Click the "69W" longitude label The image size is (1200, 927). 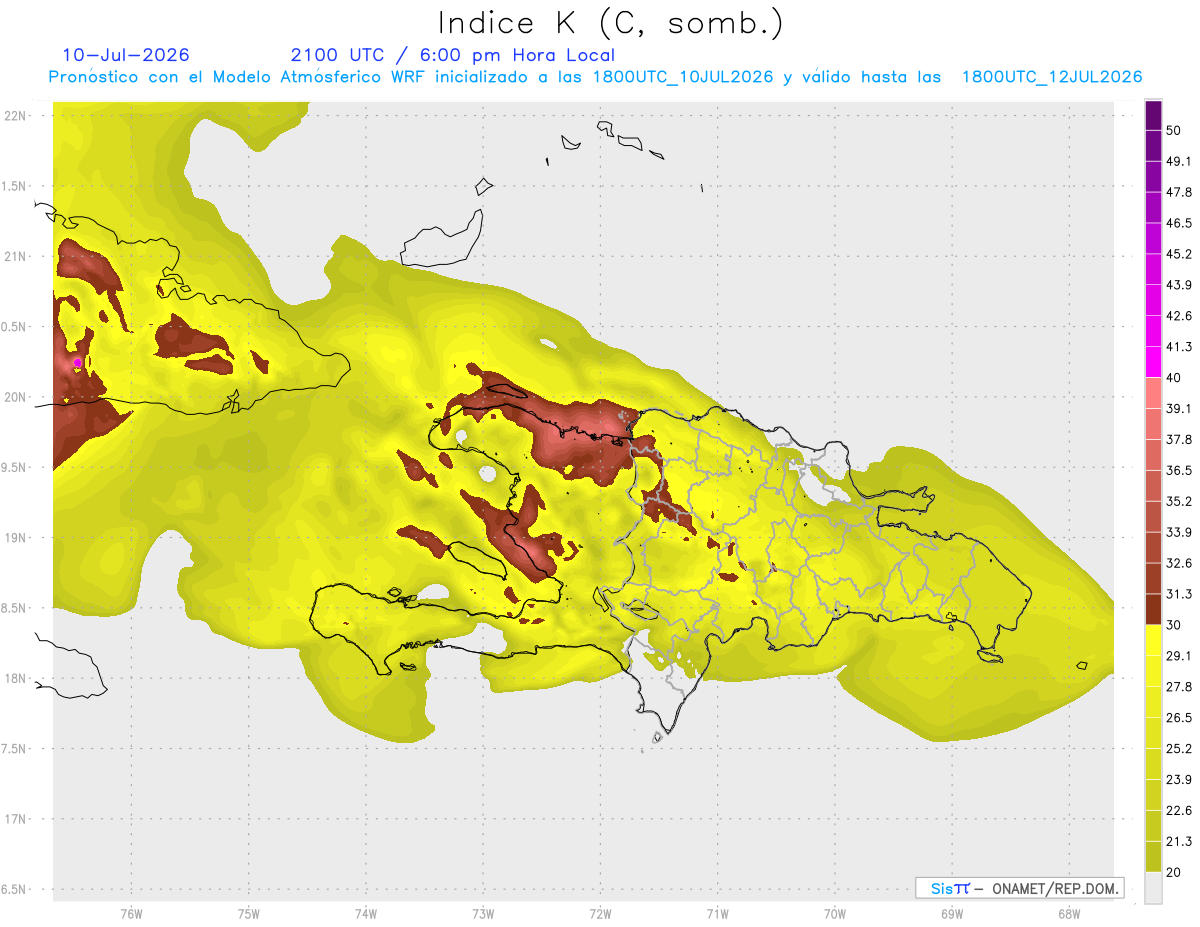(x=952, y=914)
